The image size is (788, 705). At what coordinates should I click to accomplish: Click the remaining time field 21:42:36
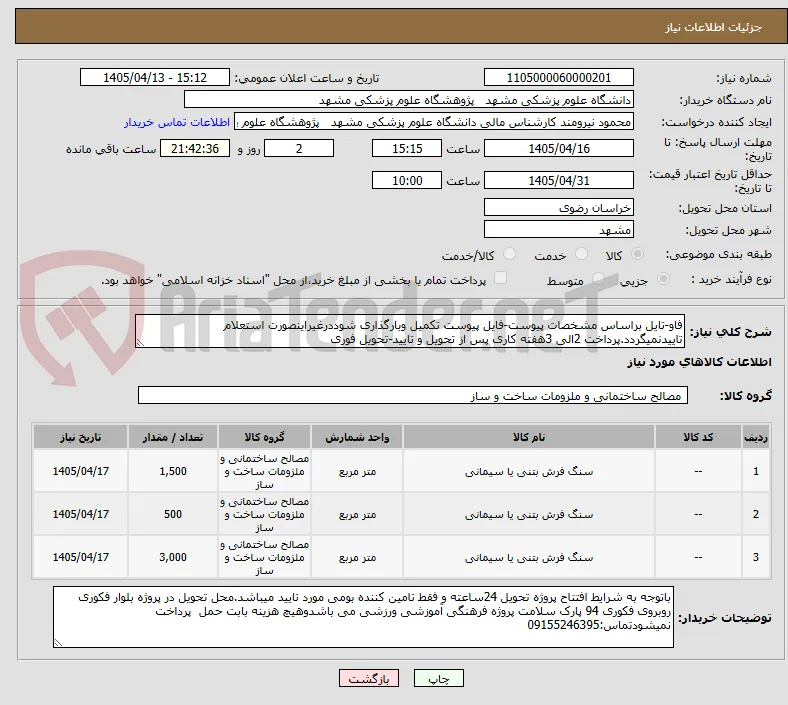point(195,148)
